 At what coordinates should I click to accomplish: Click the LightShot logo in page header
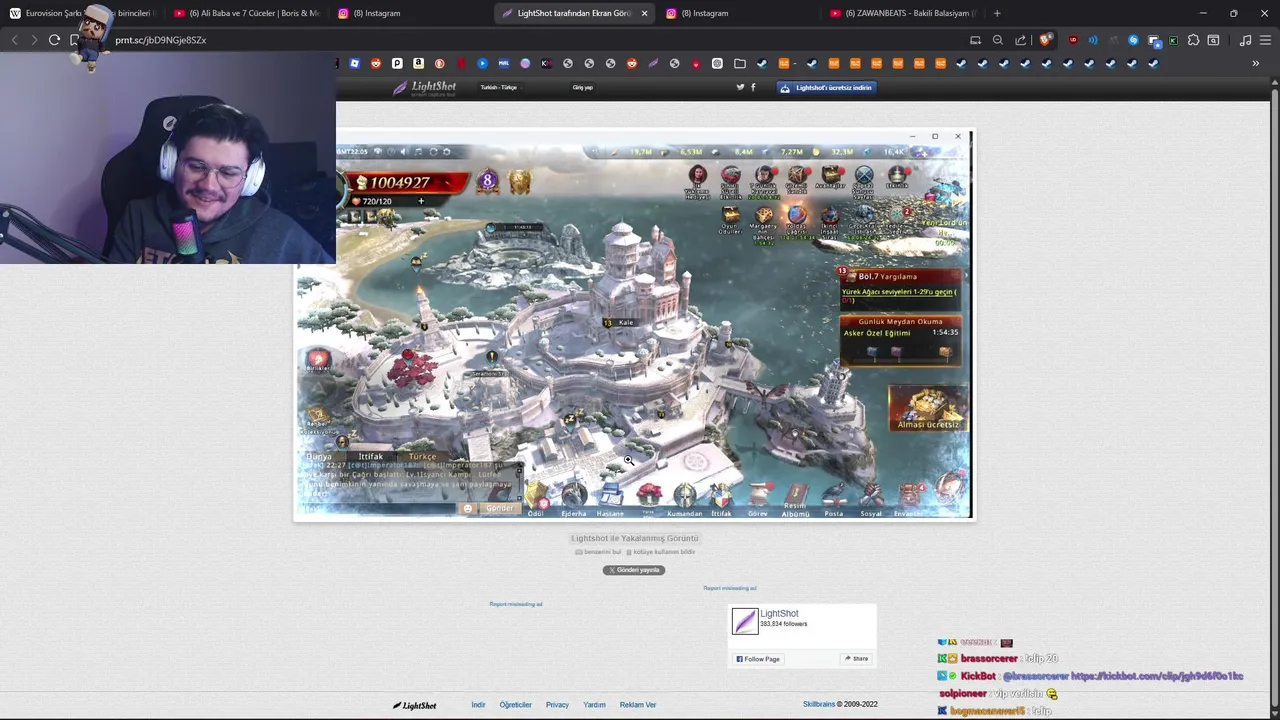tap(424, 87)
